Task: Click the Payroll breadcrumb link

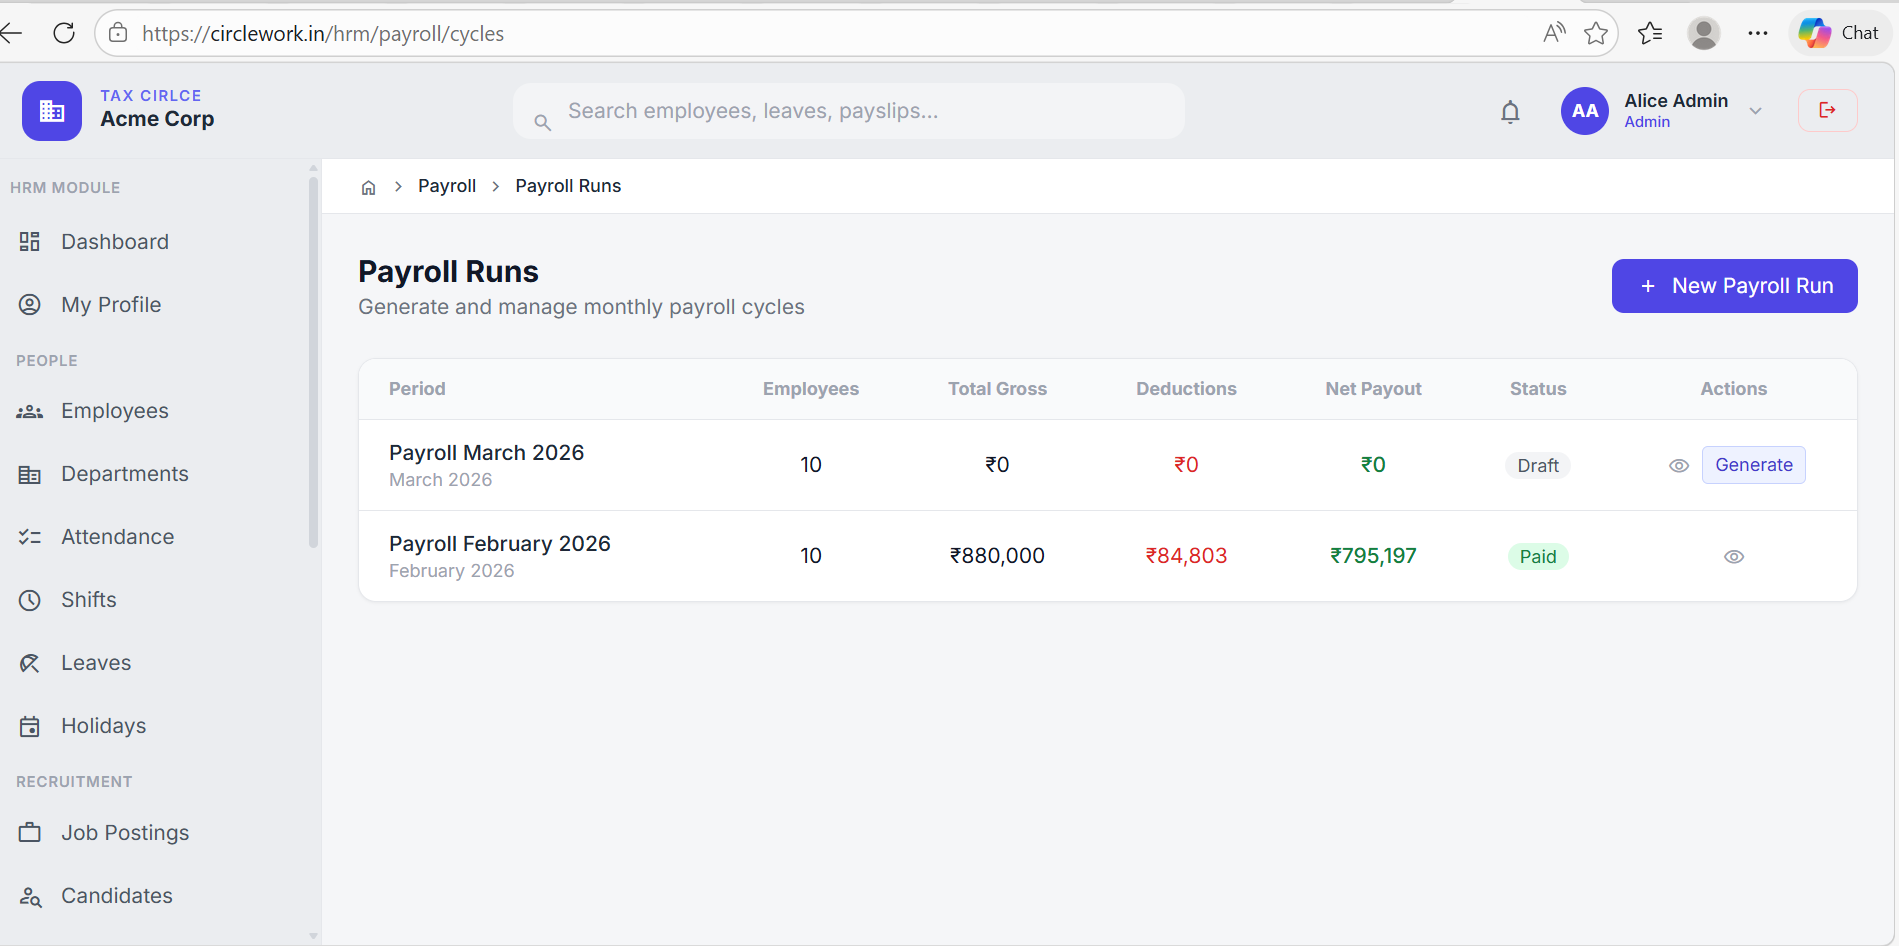Action: pos(447,186)
